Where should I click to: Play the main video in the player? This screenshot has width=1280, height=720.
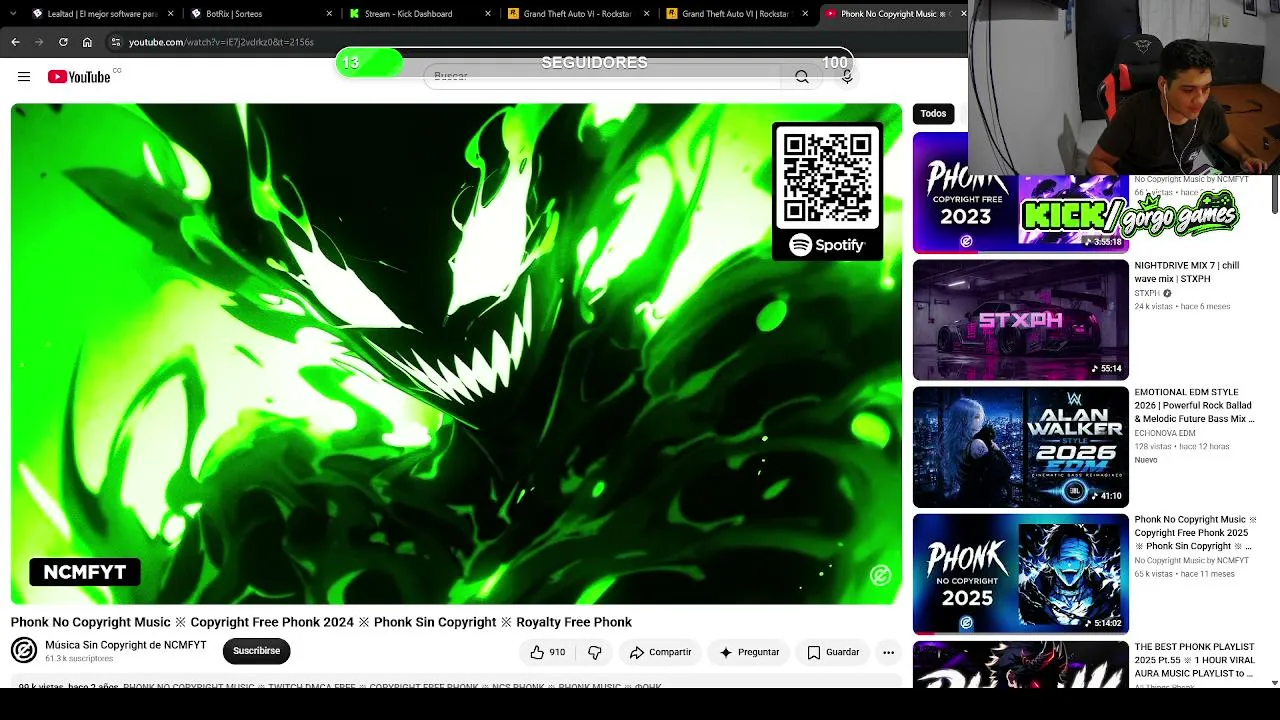point(456,354)
